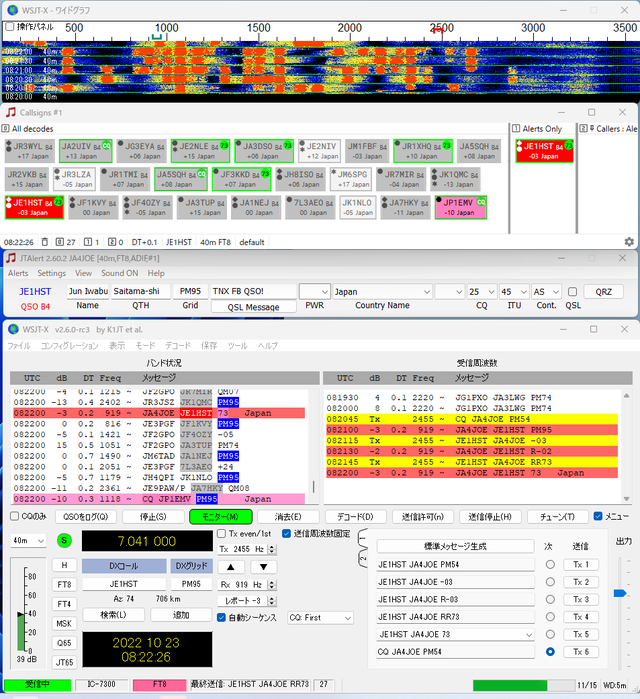Uncheck the メニュー checkbox
The image size is (640, 699).
tap(598, 516)
